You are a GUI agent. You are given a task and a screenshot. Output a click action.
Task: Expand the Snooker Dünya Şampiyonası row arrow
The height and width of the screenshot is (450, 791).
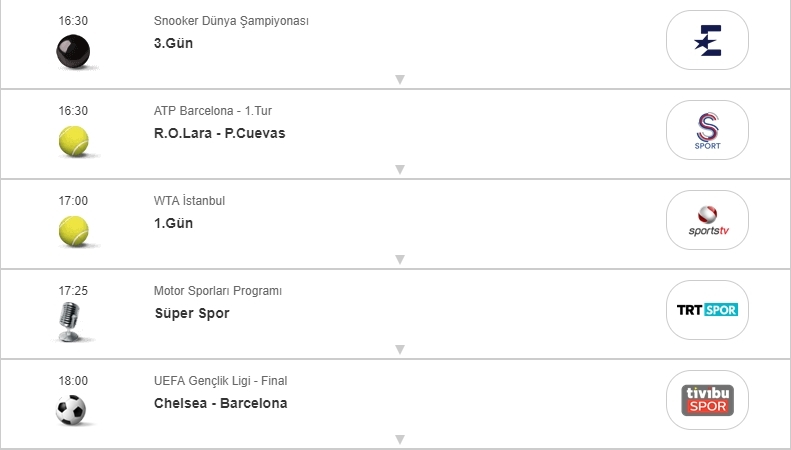(399, 79)
